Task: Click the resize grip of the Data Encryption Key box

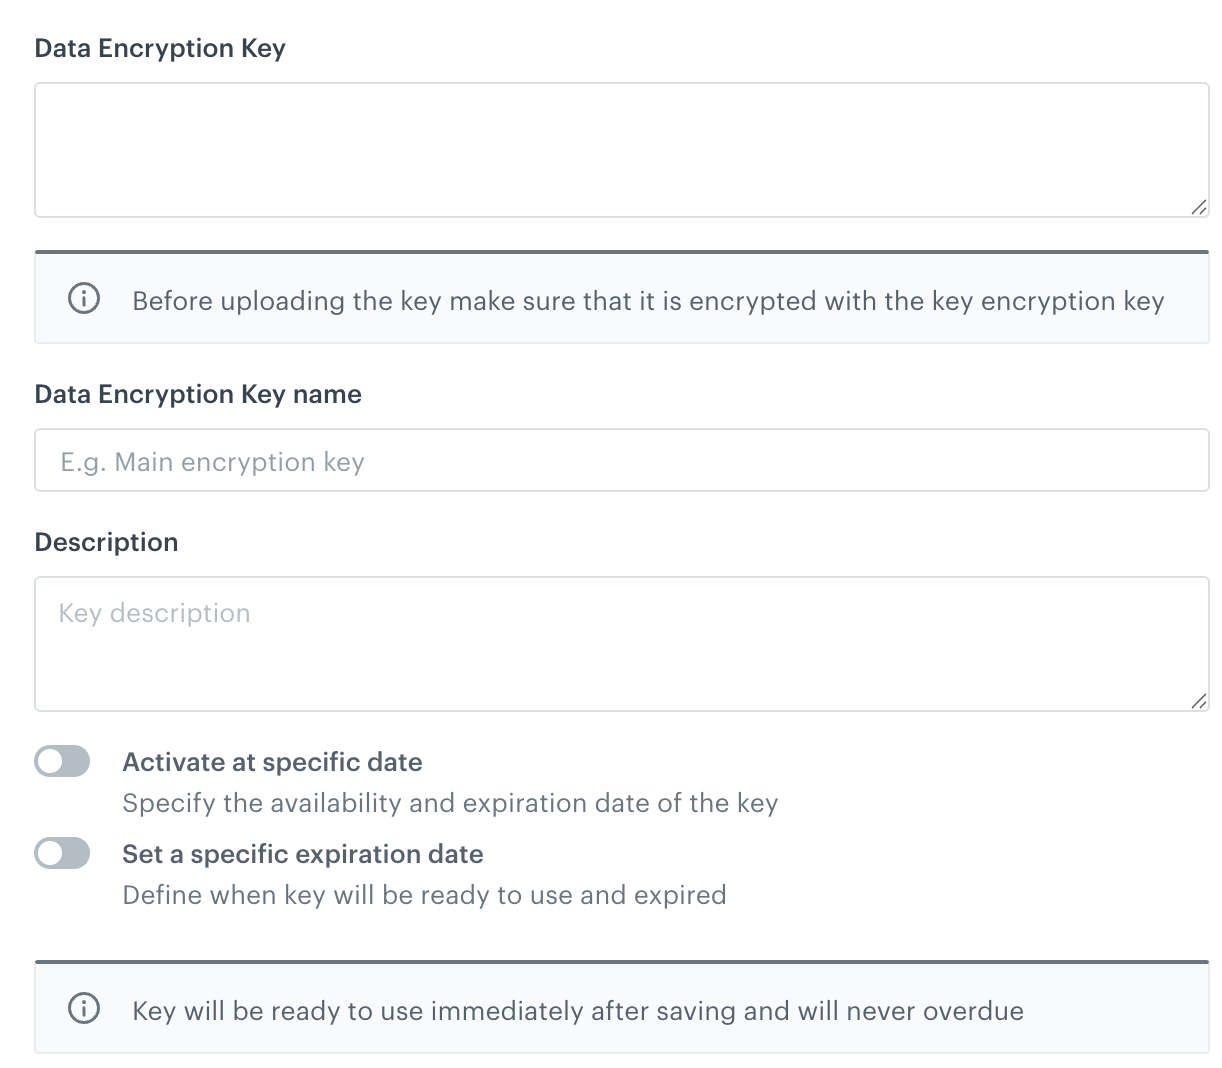Action: (x=1199, y=208)
